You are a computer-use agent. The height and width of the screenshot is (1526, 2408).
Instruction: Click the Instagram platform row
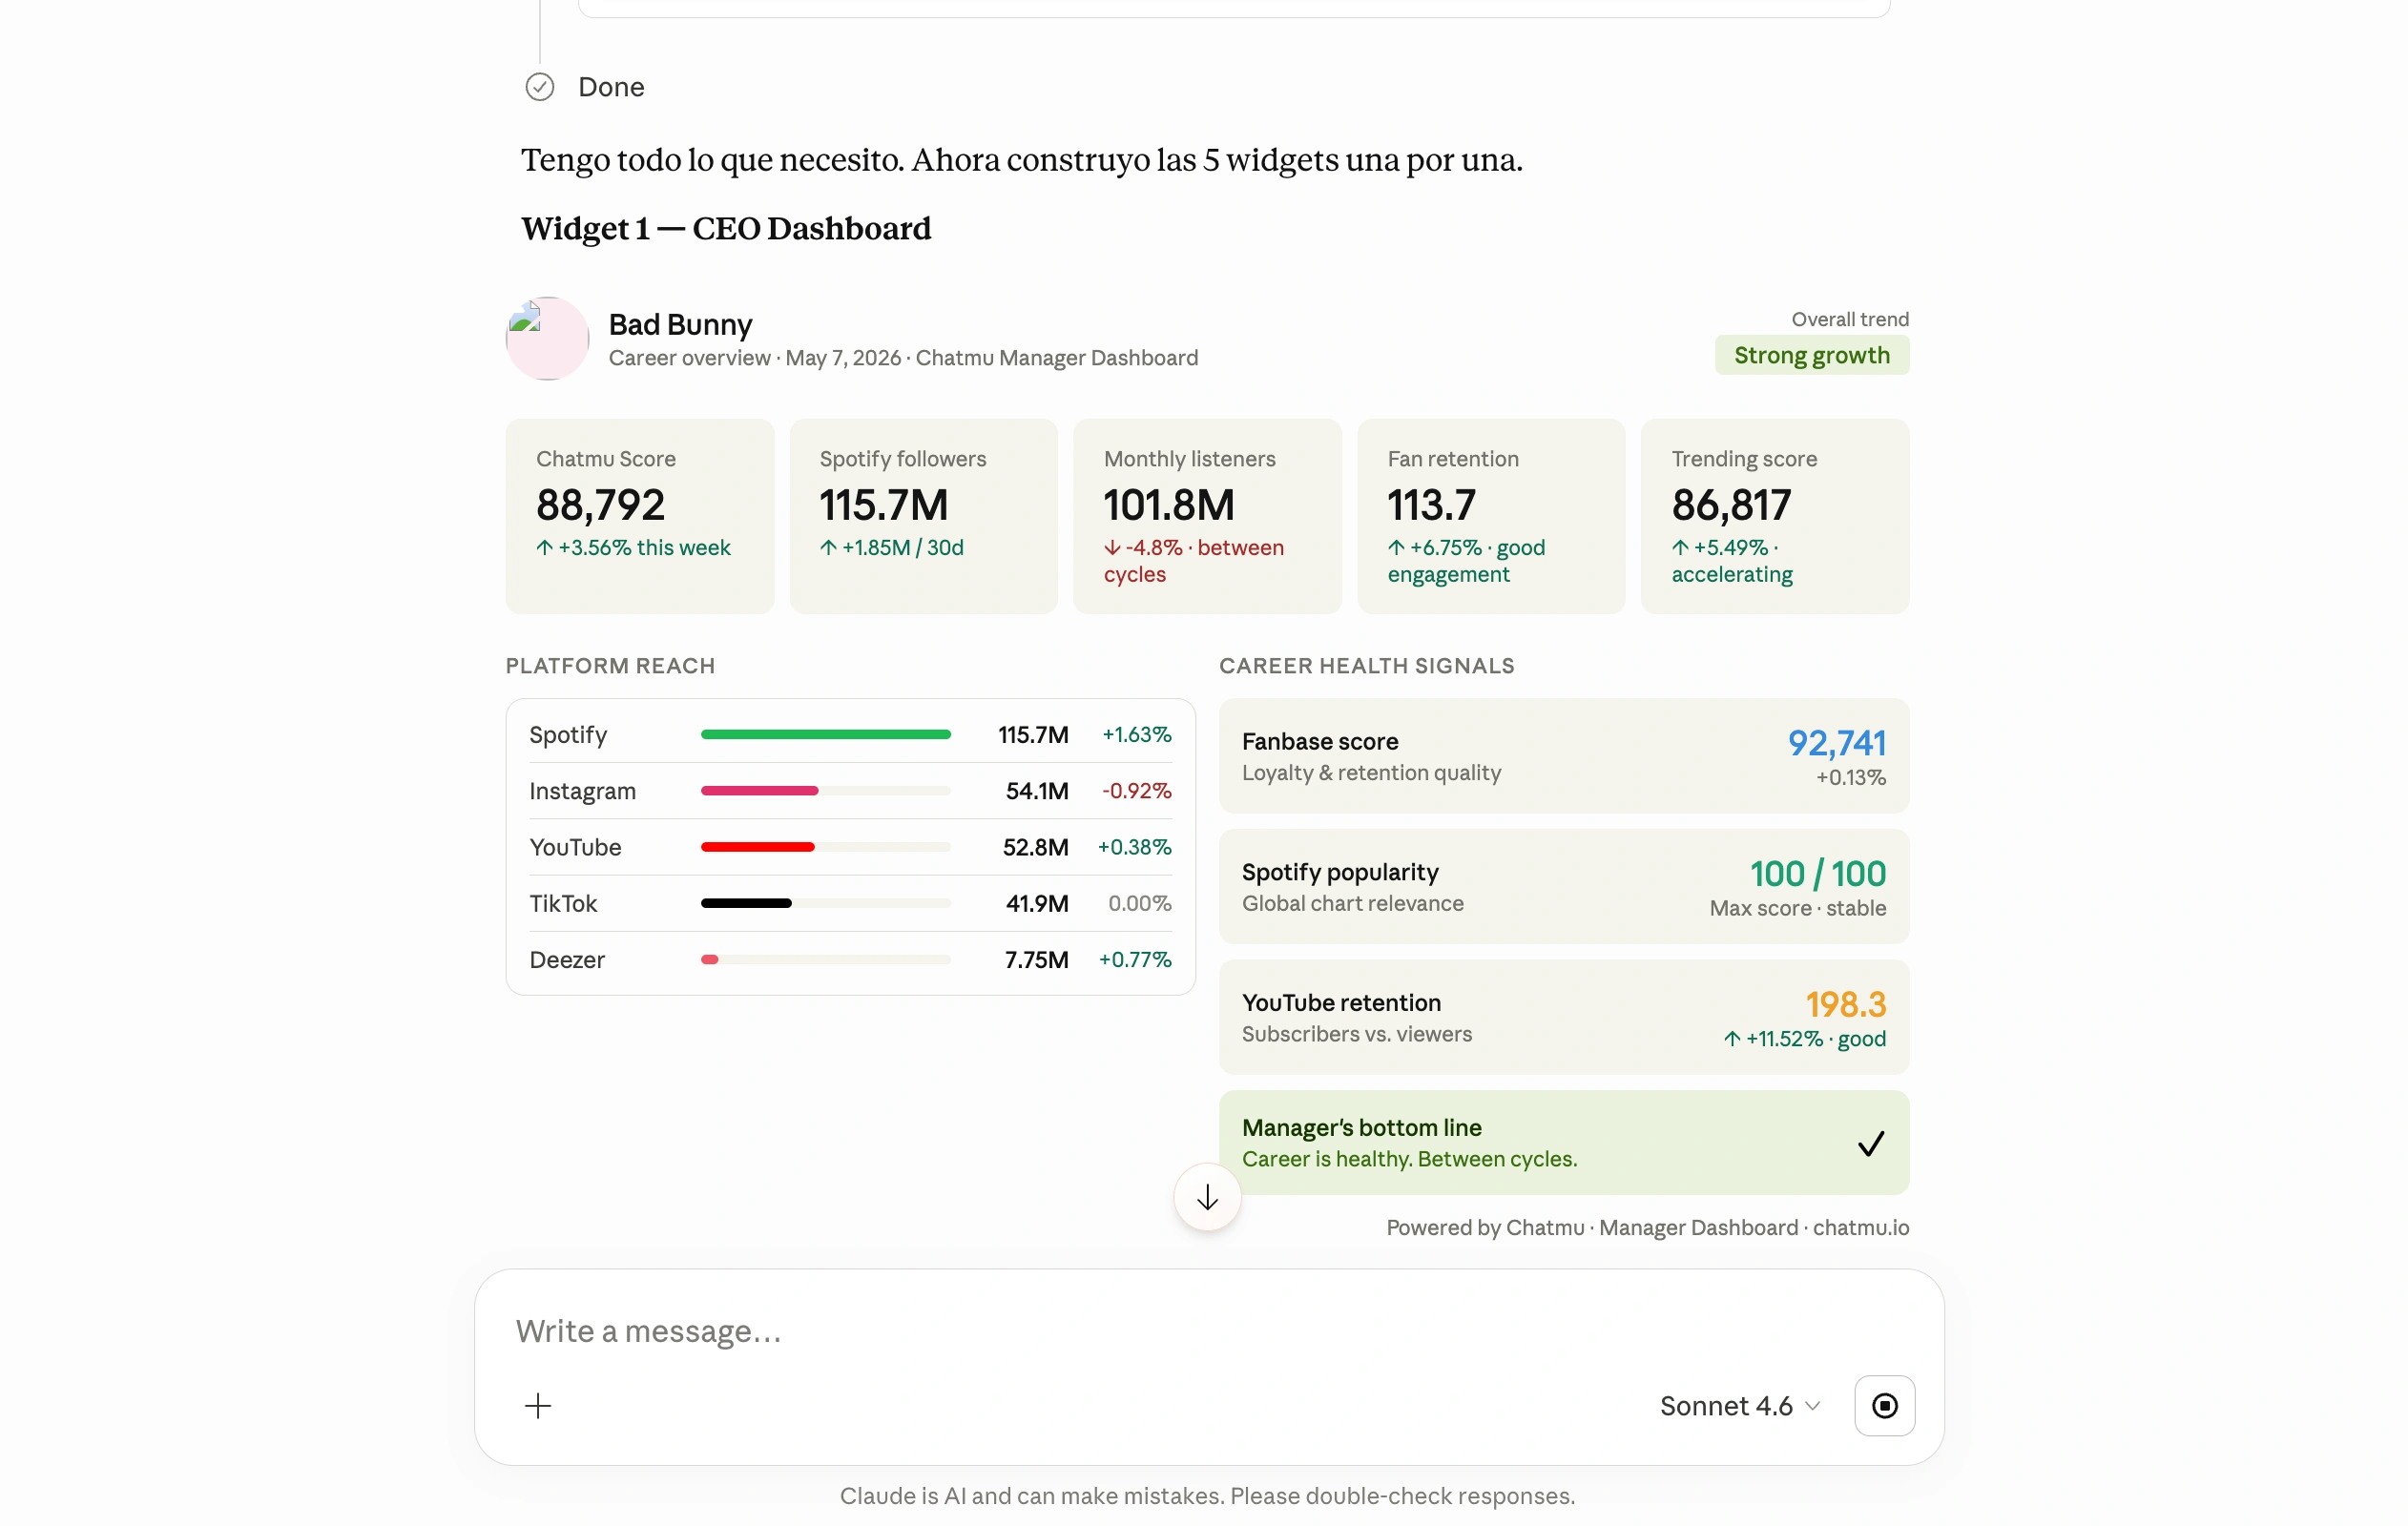[x=850, y=790]
